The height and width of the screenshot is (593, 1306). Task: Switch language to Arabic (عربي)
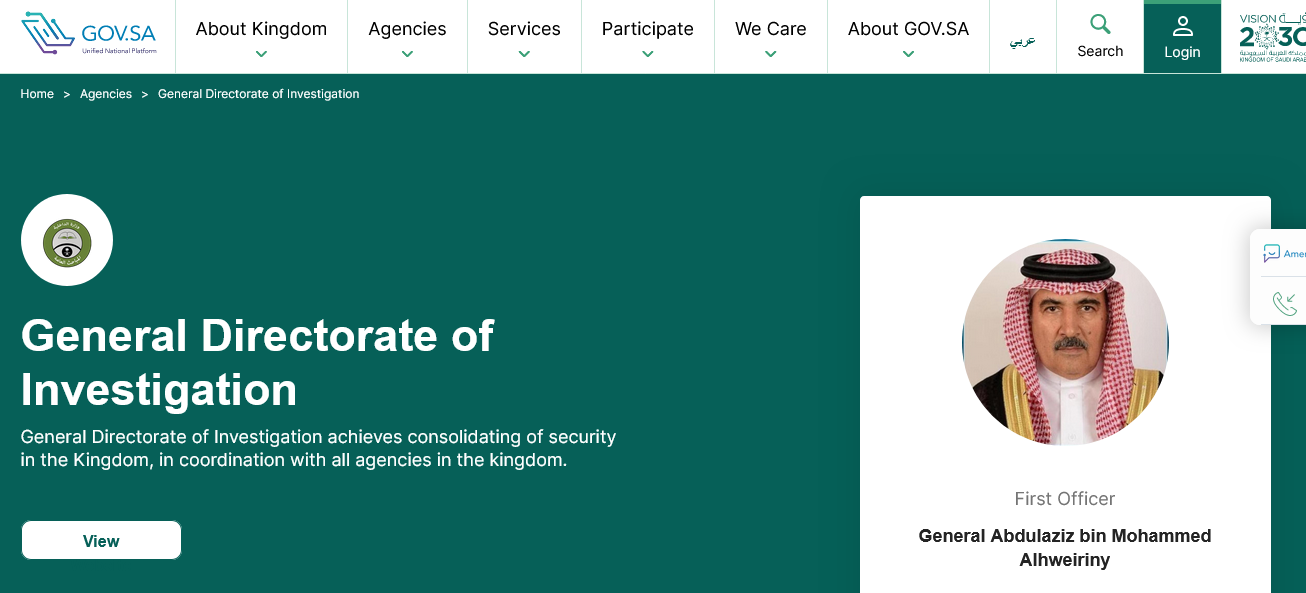tap(1022, 41)
